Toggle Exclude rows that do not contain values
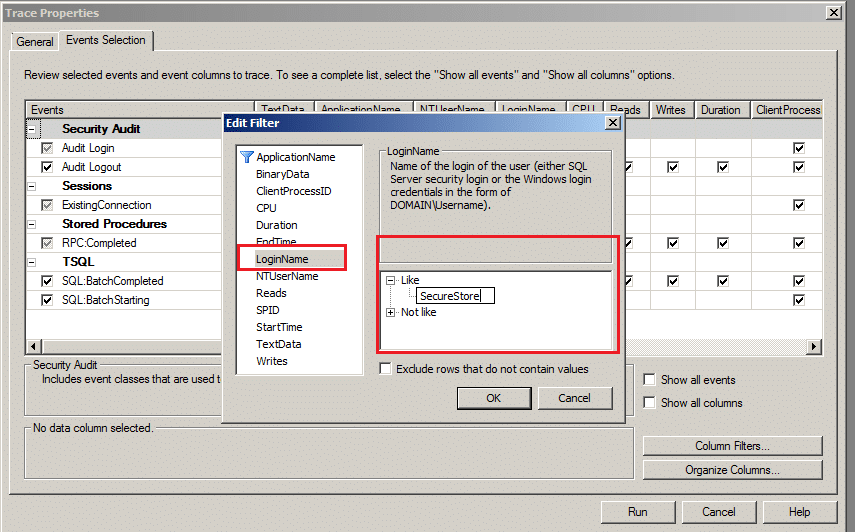855x532 pixels. [386, 369]
